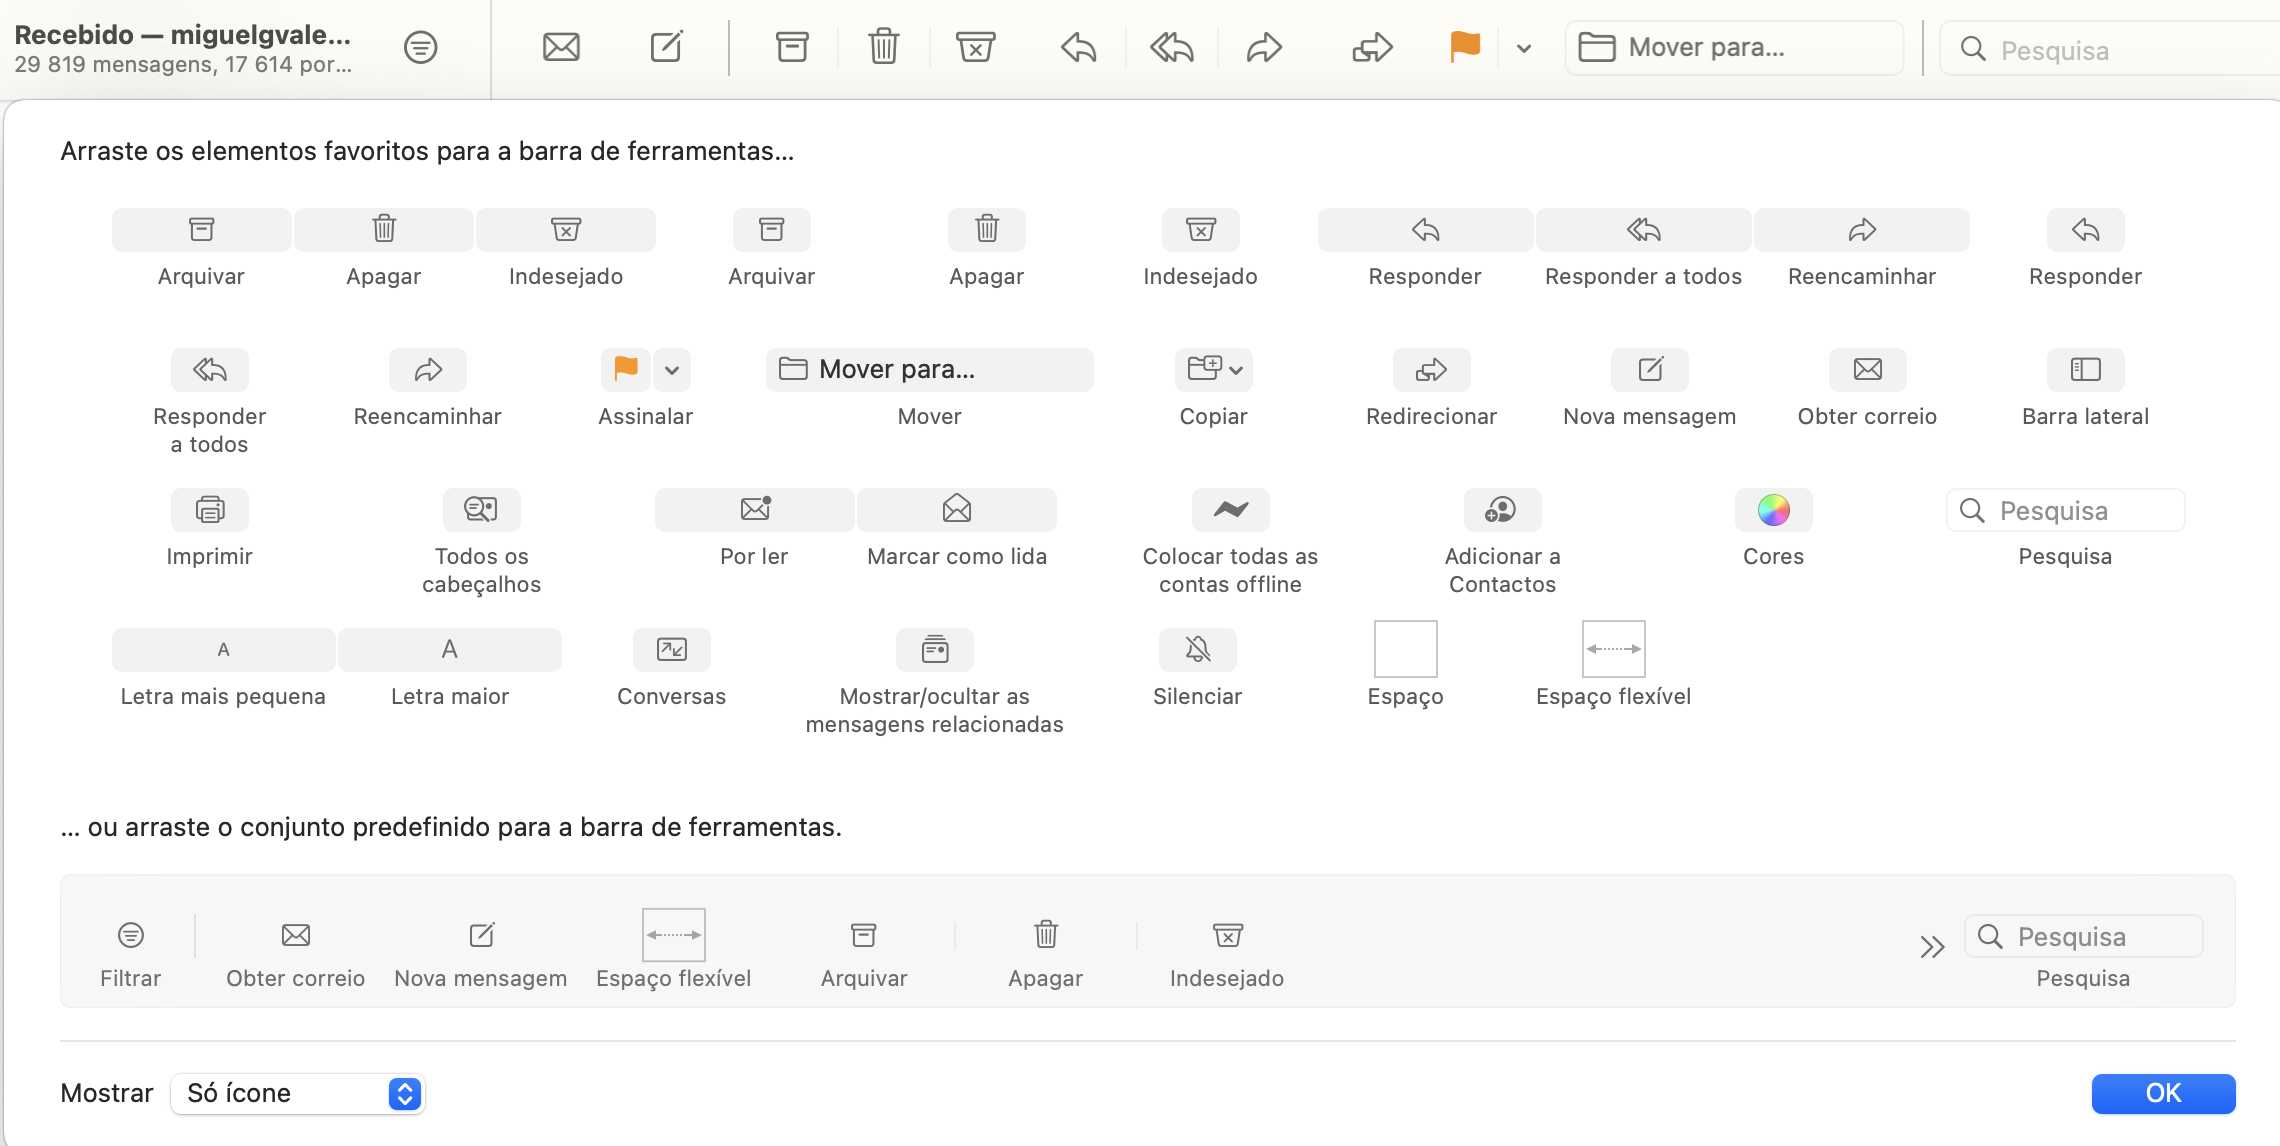This screenshot has height=1146, width=2280.
Task: Select the Conversas item
Action: pos(672,650)
